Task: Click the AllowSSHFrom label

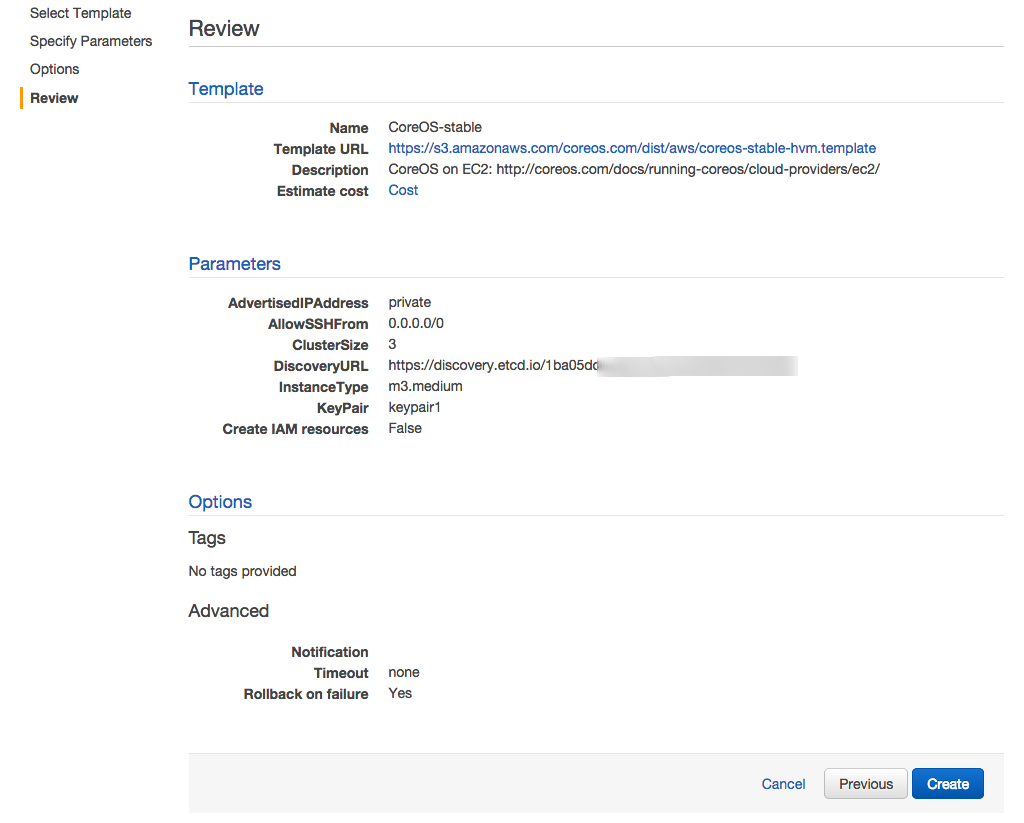Action: pyautogui.click(x=318, y=324)
